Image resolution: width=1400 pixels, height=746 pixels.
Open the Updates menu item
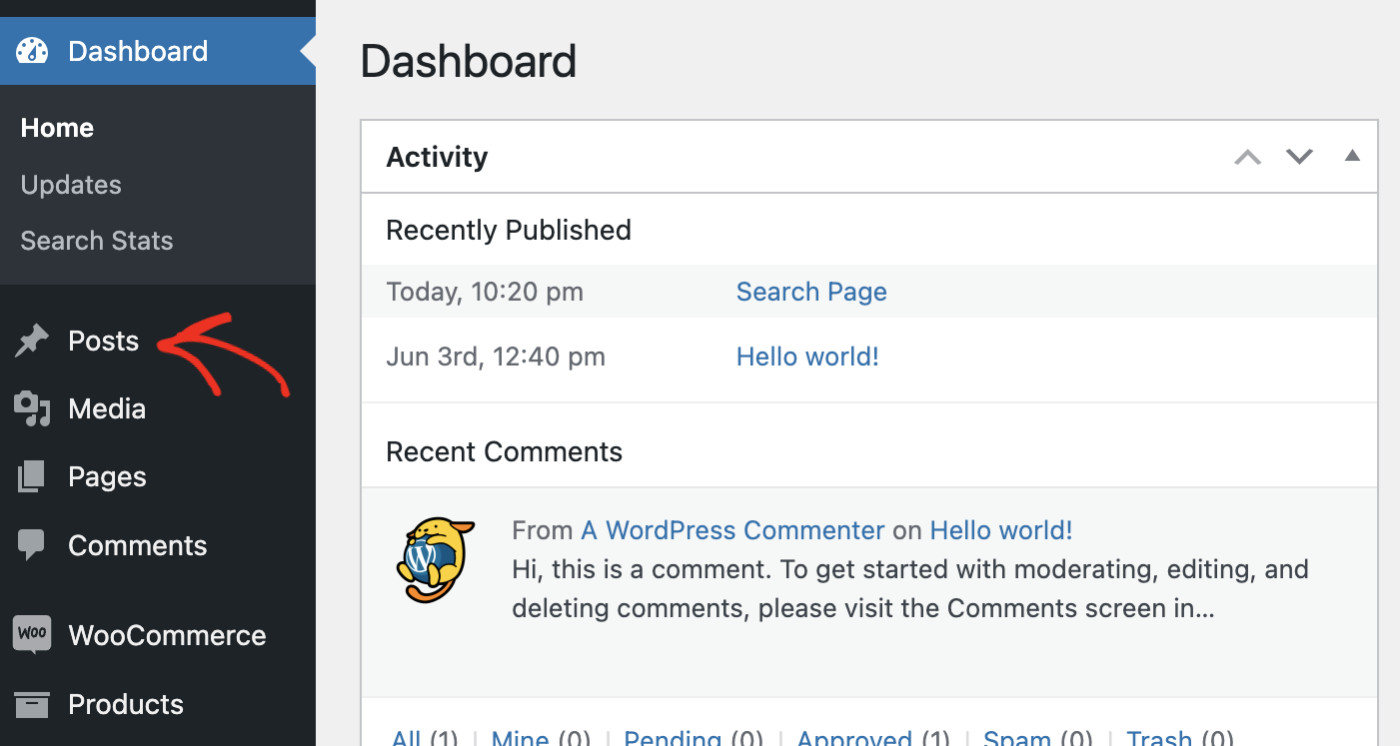70,184
